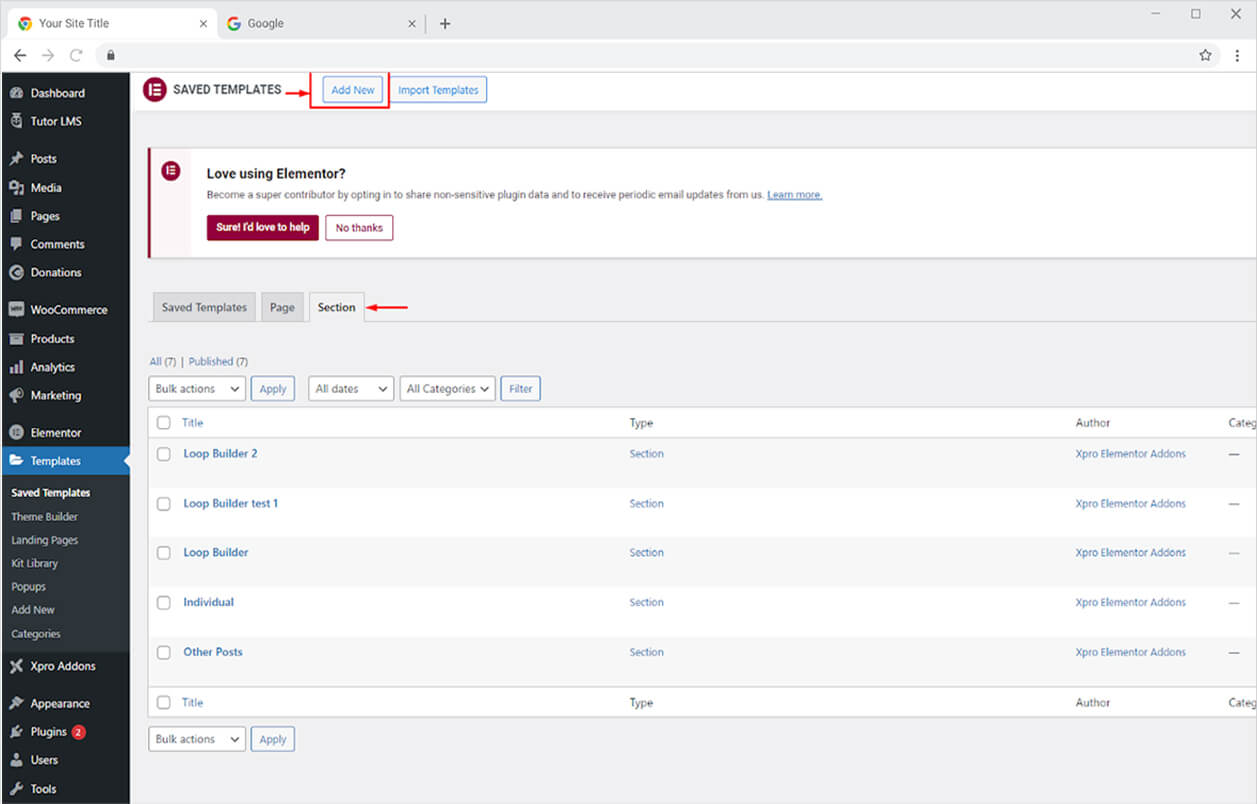Open Tutor LMS via its sidebar icon

(x=16, y=121)
